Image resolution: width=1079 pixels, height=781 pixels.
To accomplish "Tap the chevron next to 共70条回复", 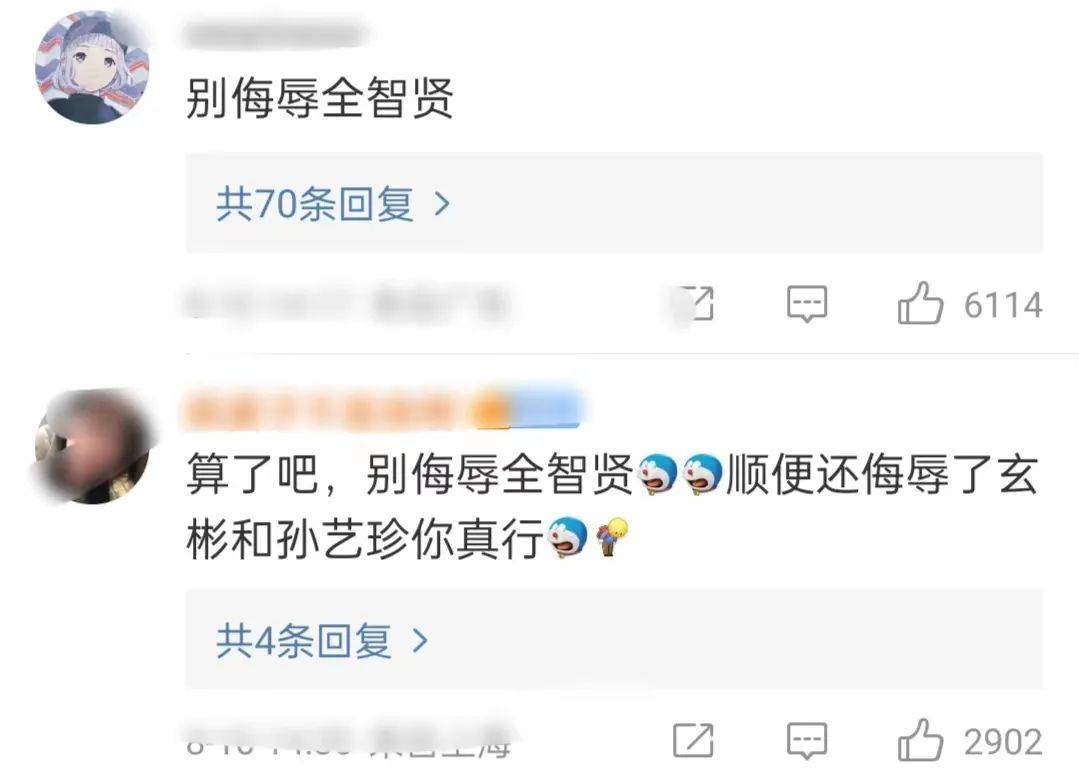I will pyautogui.click(x=442, y=204).
